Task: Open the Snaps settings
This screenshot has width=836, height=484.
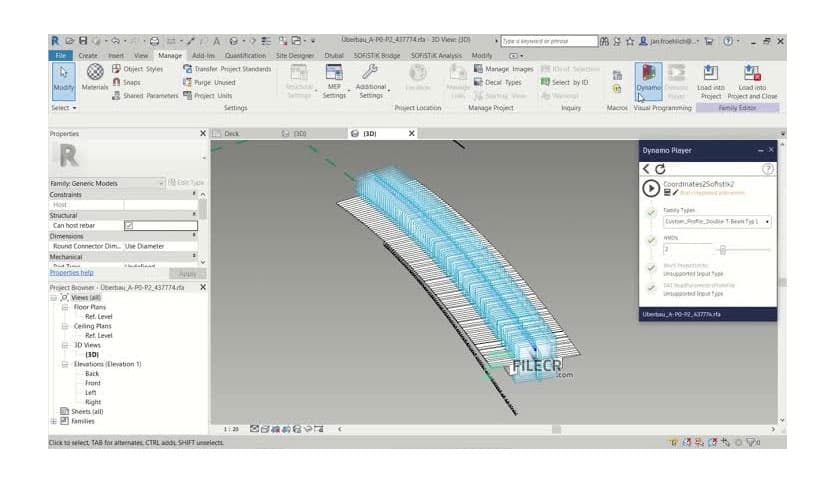Action: coord(126,82)
